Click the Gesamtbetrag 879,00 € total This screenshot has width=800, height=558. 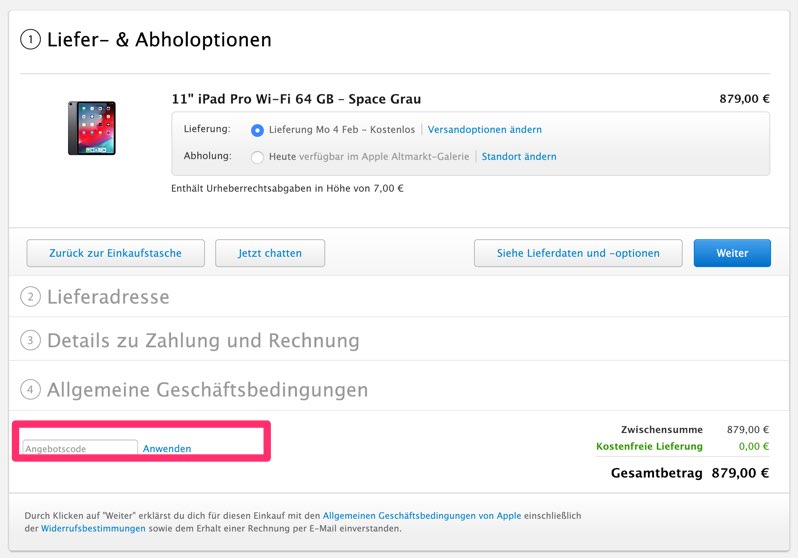coord(690,473)
